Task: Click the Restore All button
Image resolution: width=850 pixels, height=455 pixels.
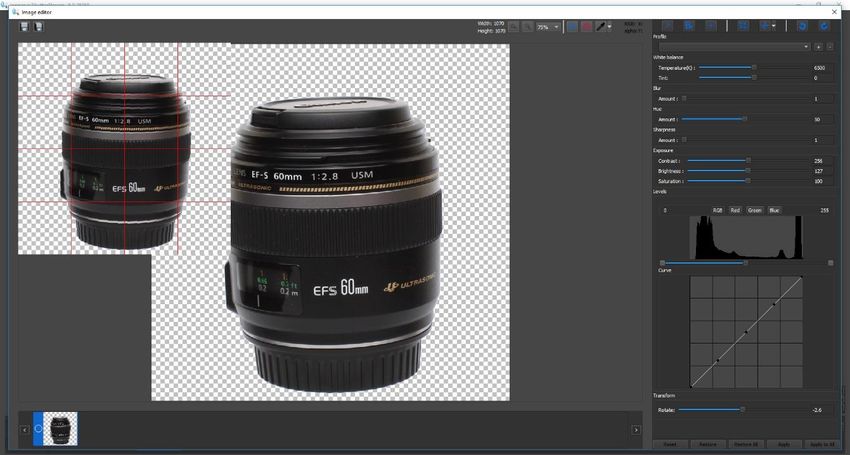Action: tap(745, 444)
